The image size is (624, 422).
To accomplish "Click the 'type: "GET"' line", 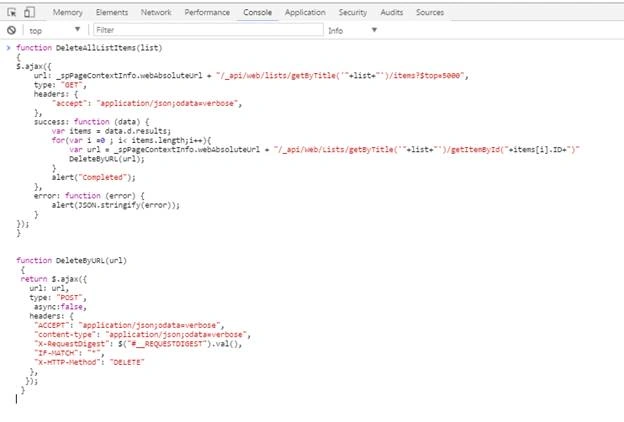I will pos(60,85).
